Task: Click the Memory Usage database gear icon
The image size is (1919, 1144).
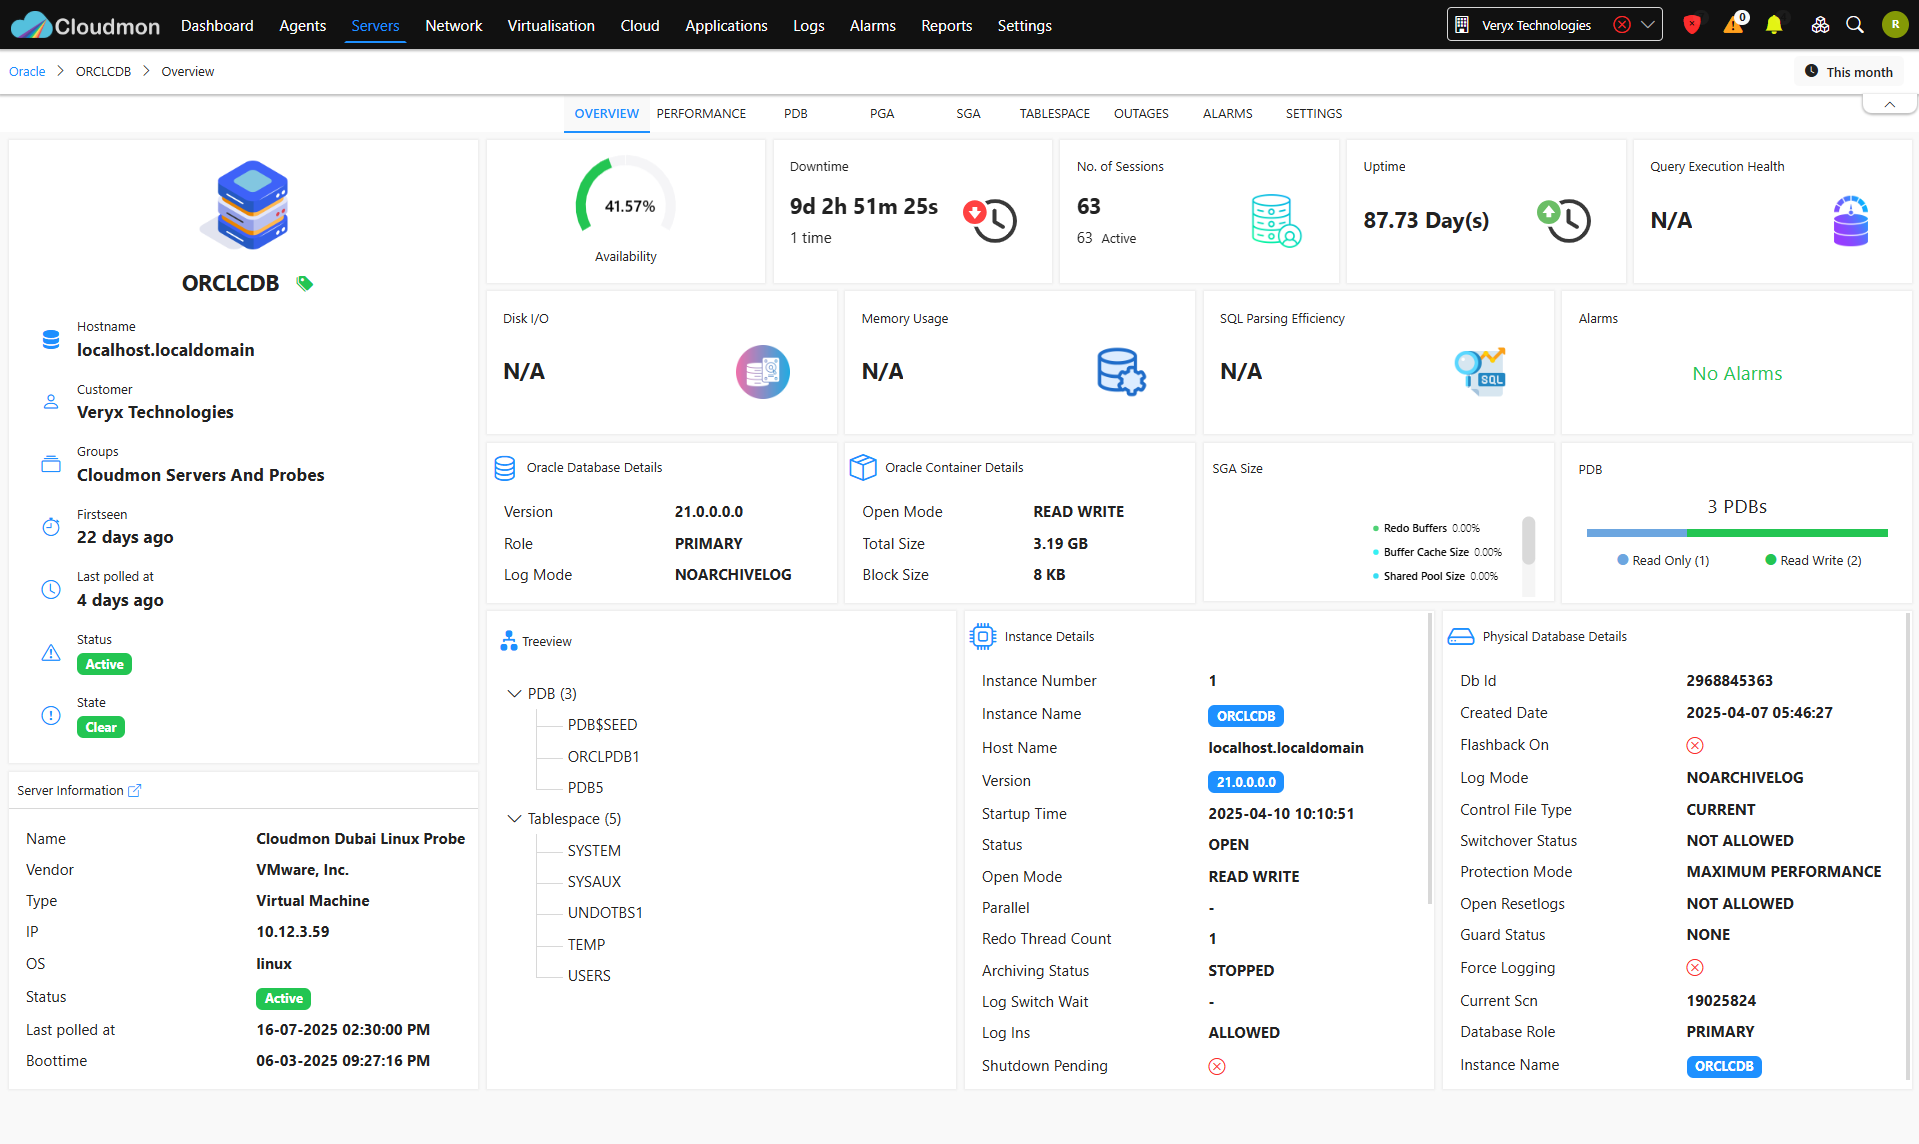Action: (1121, 372)
